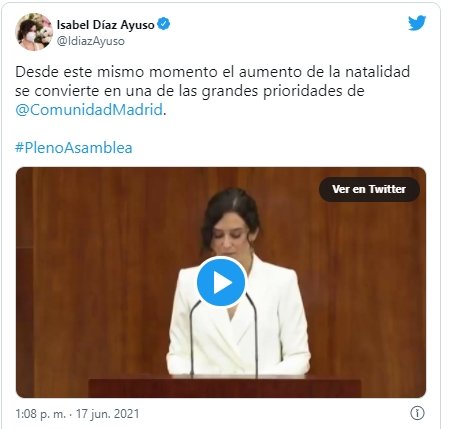Click the blank space below the hashtag
The height and width of the screenshot is (429, 450).
coord(220,161)
